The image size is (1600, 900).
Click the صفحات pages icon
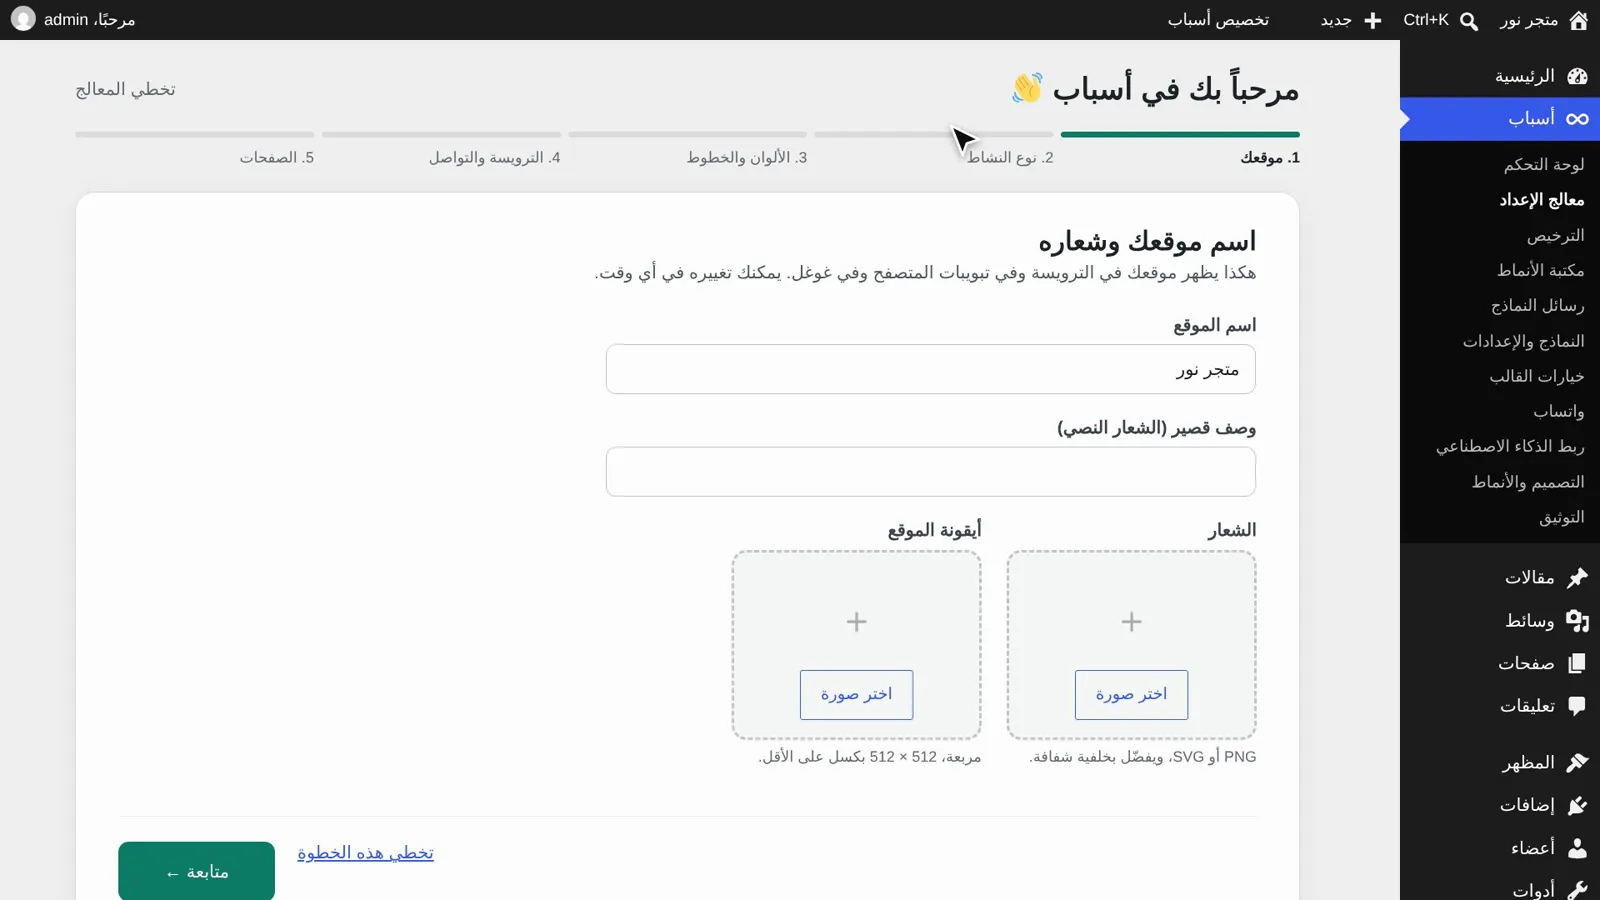coord(1577,663)
